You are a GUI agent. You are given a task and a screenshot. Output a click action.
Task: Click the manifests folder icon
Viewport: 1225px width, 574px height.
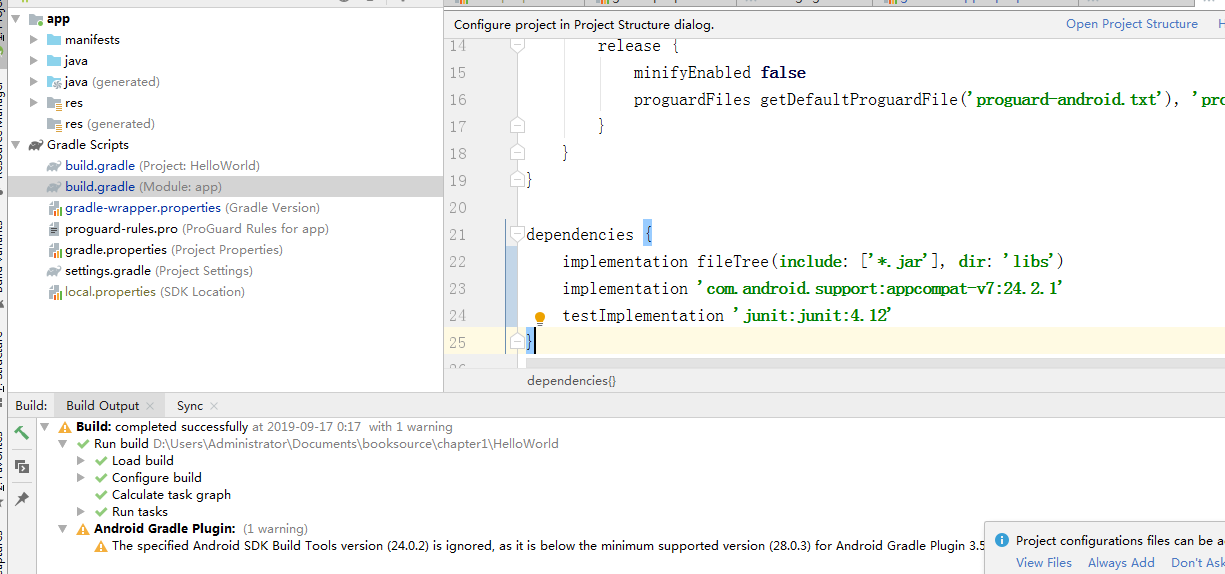point(54,40)
